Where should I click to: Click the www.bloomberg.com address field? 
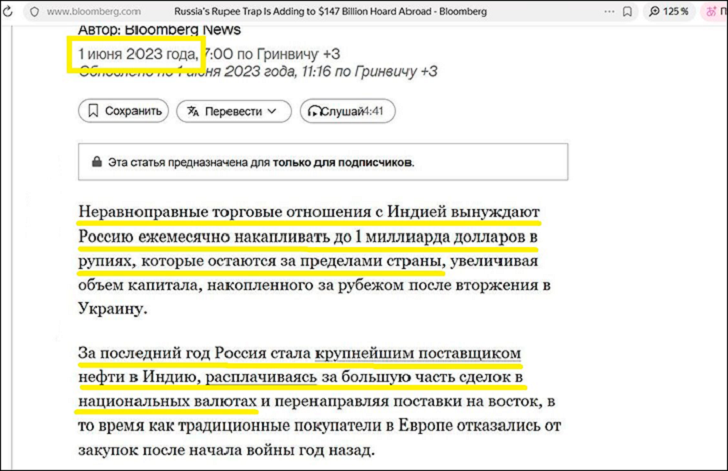click(94, 12)
